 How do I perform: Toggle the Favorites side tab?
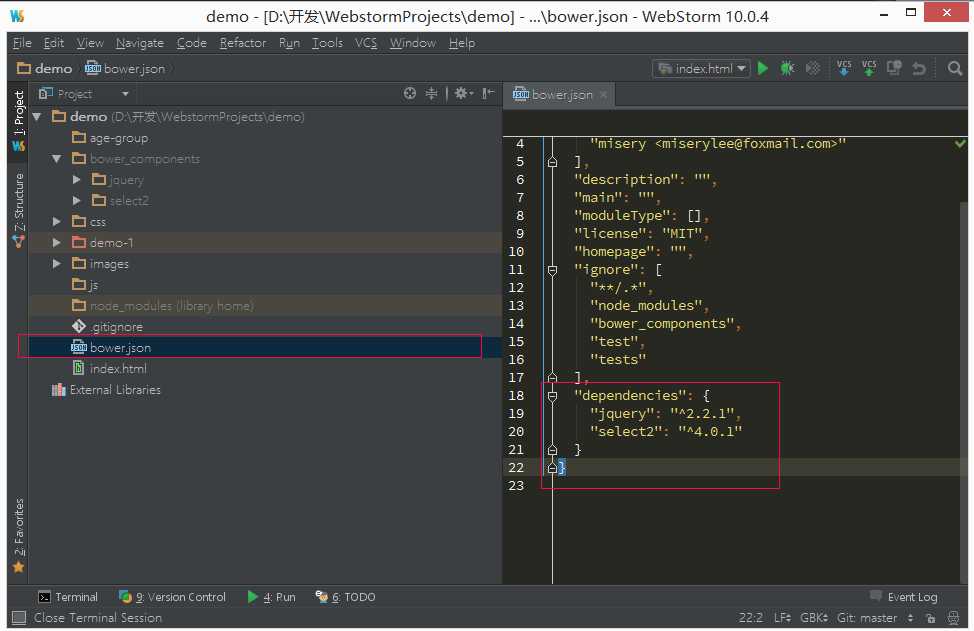pos(19,535)
